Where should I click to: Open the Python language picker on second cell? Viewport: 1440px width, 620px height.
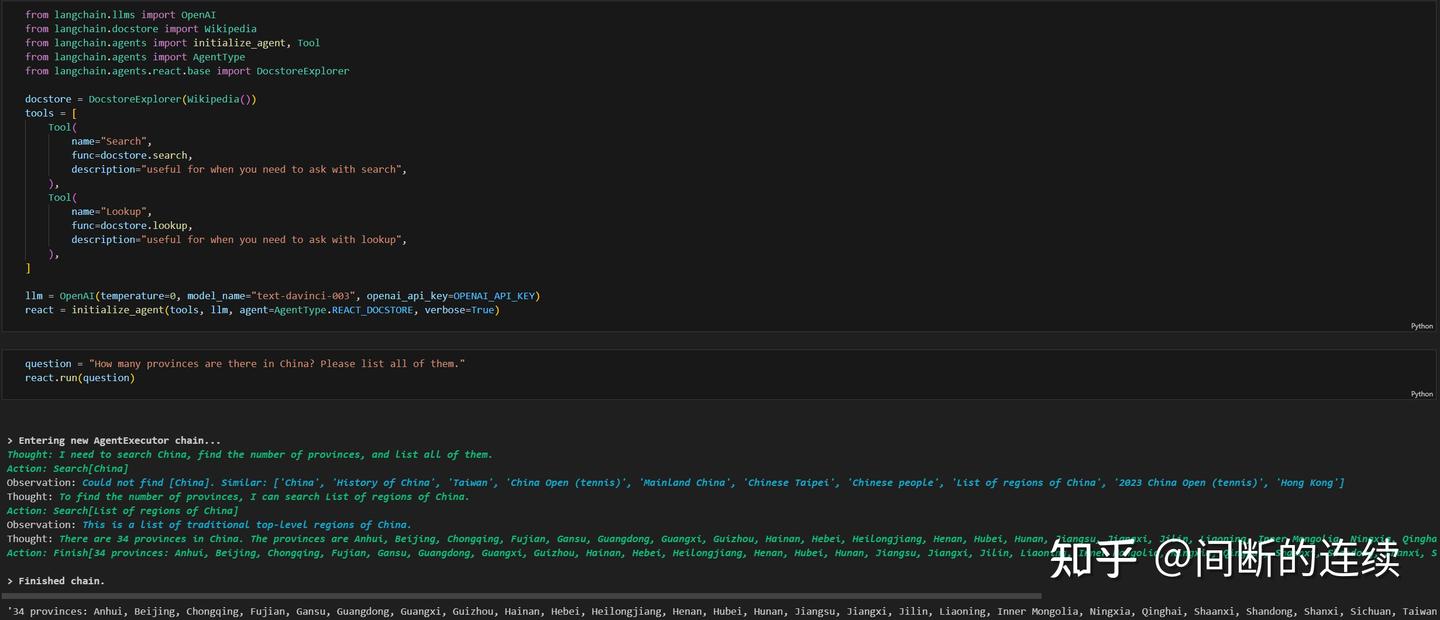pos(1421,393)
